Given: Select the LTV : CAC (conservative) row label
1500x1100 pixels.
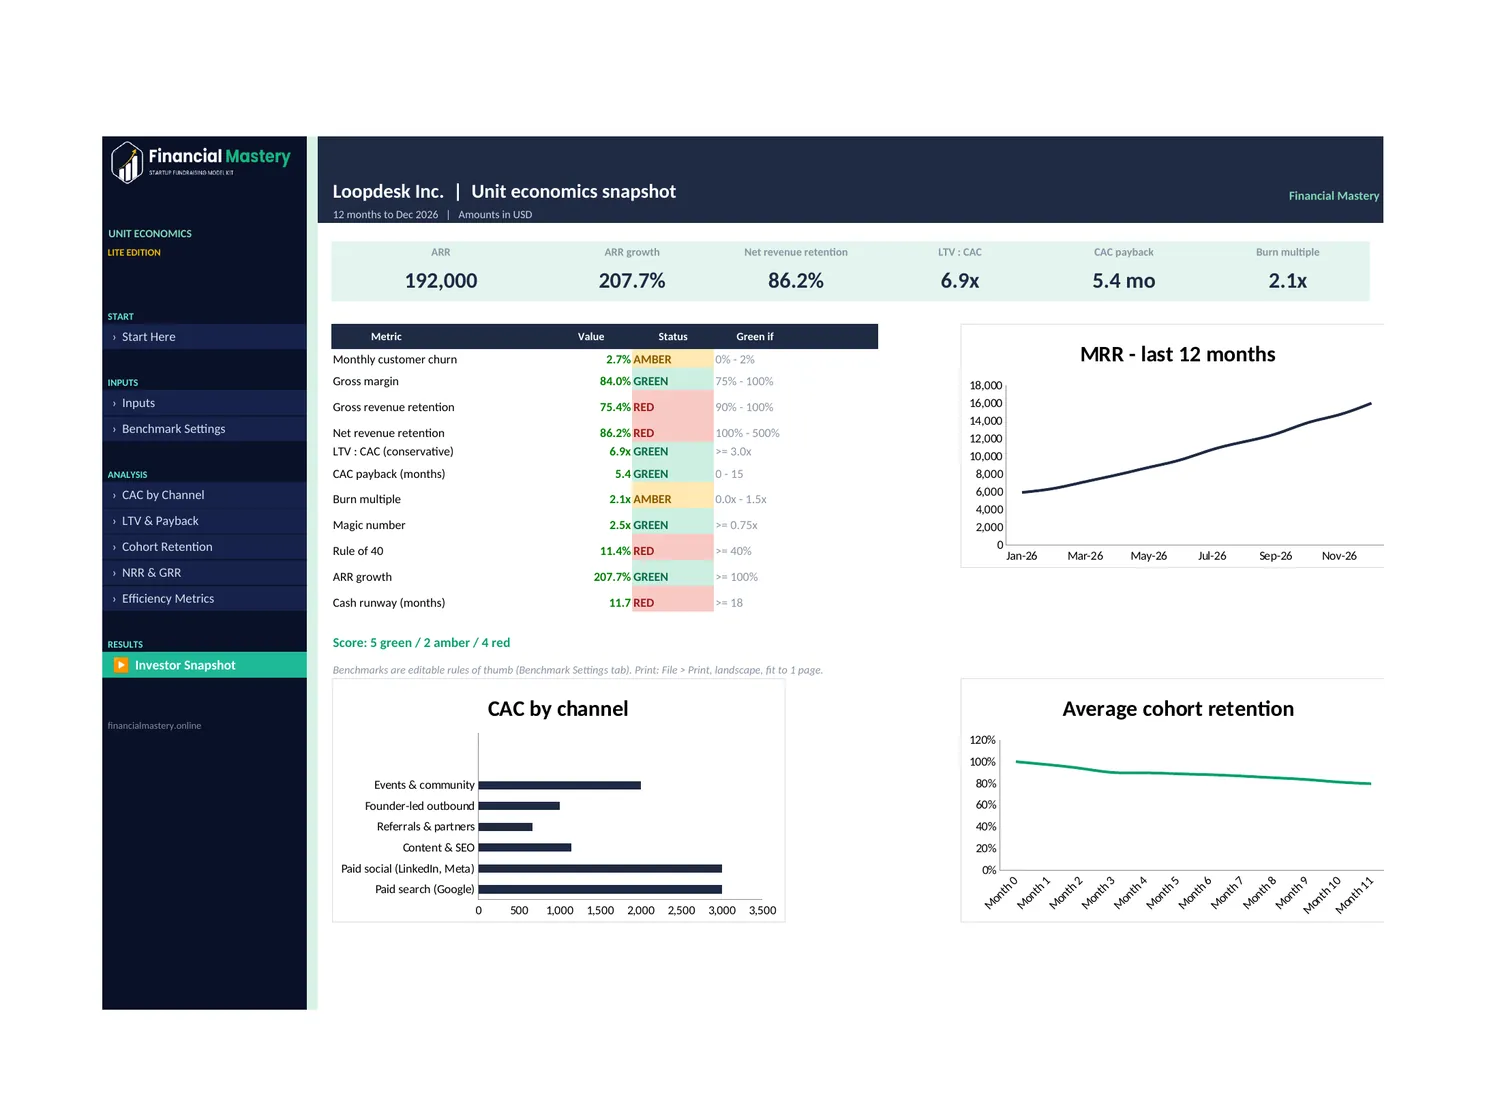Looking at the screenshot, I should tap(393, 452).
